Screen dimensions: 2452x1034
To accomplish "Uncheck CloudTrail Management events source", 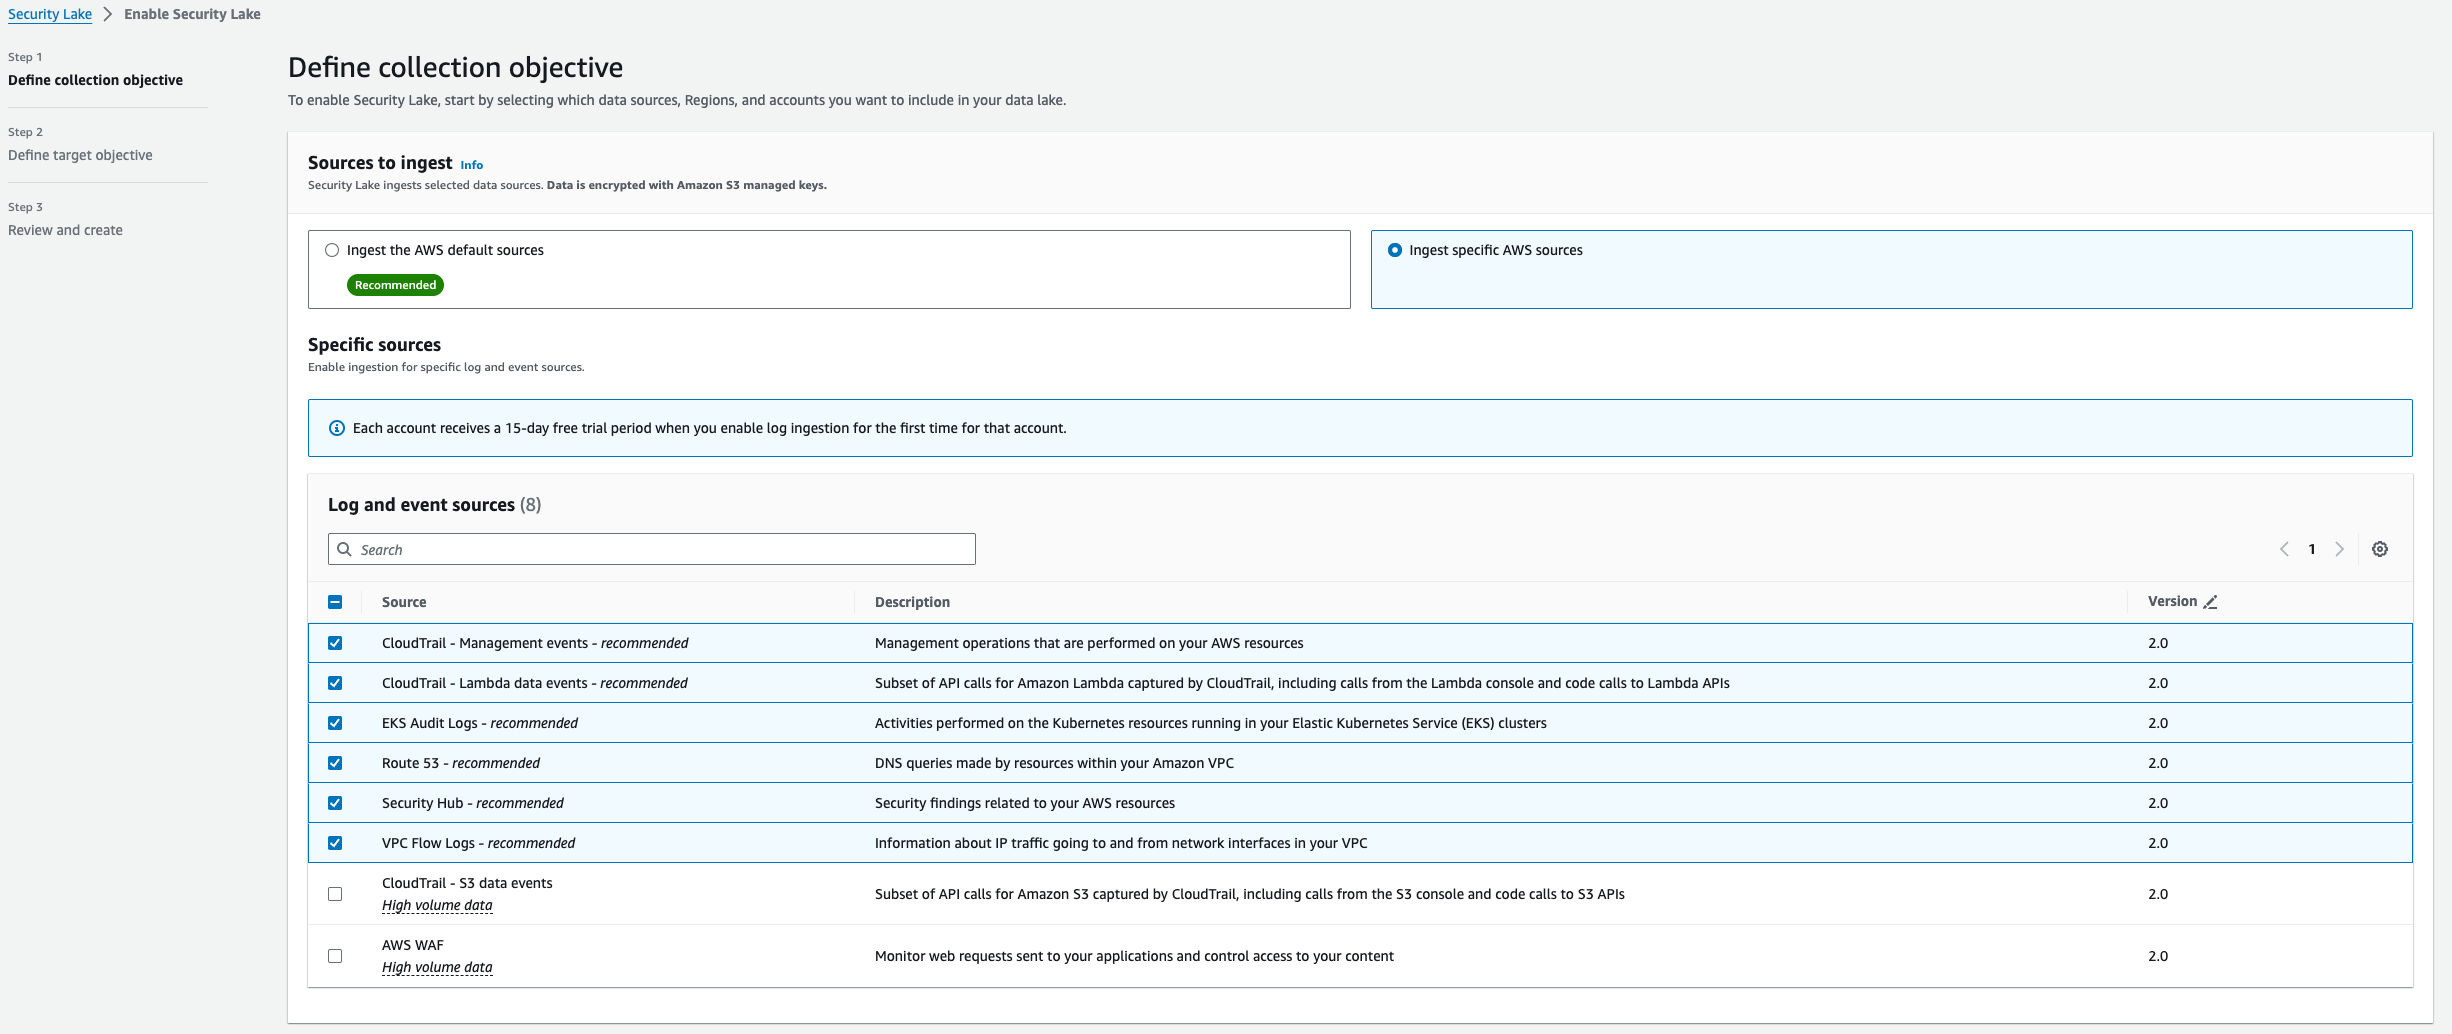I will tap(335, 643).
